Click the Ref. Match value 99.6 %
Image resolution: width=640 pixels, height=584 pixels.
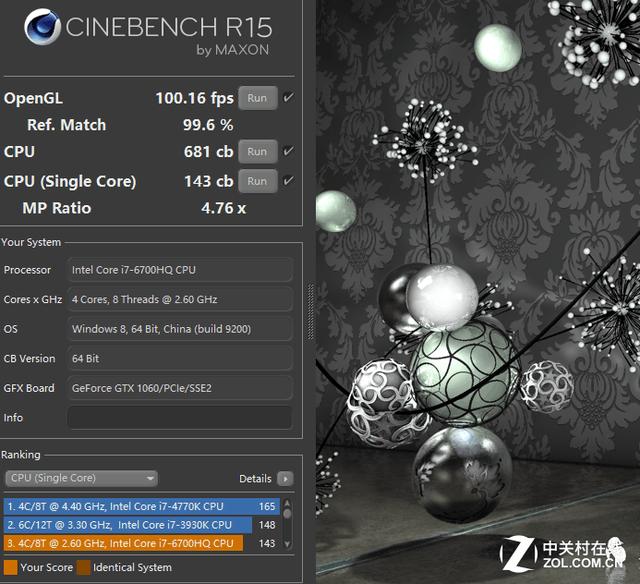click(208, 125)
